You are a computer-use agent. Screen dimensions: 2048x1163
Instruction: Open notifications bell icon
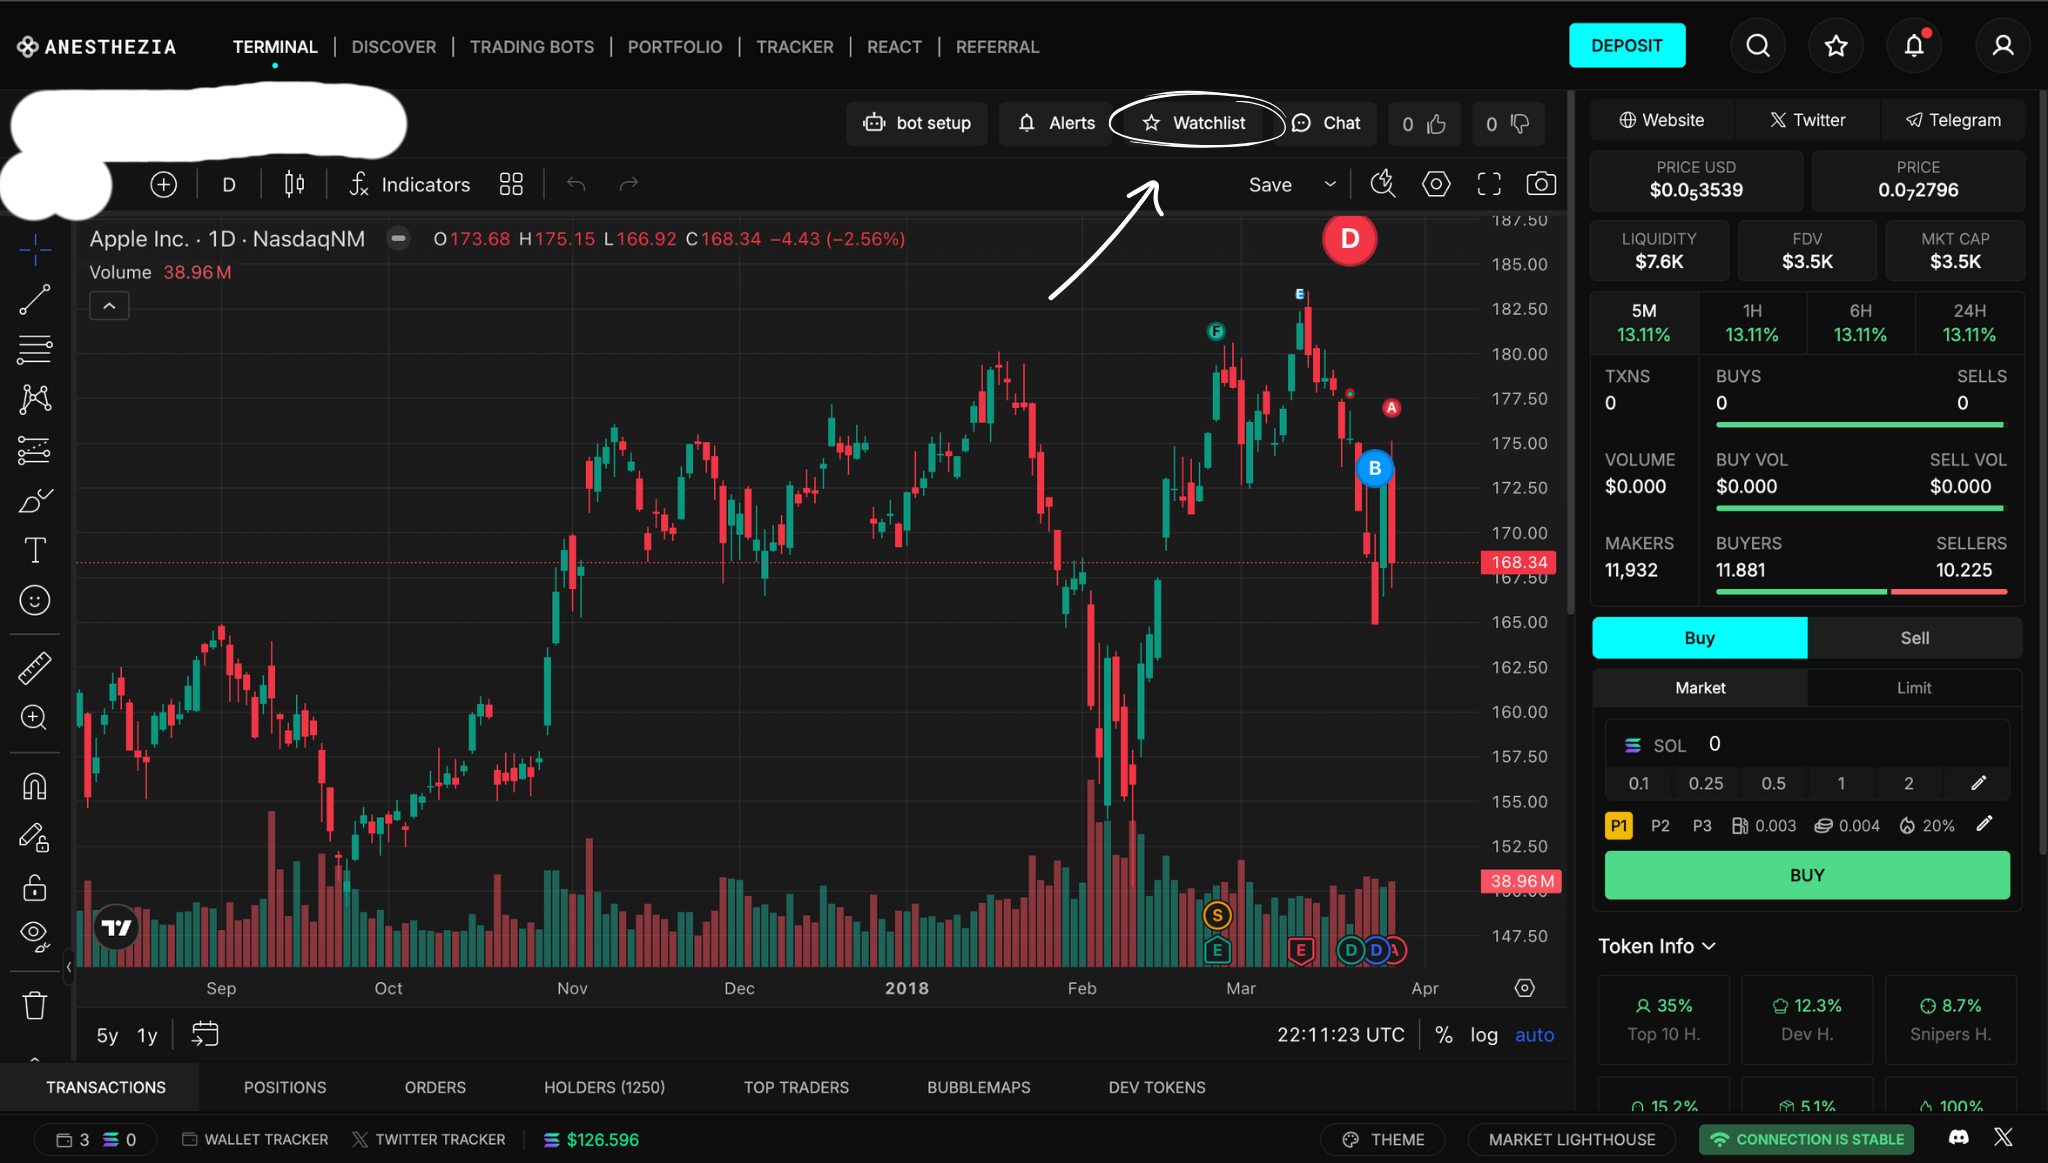tap(1913, 46)
